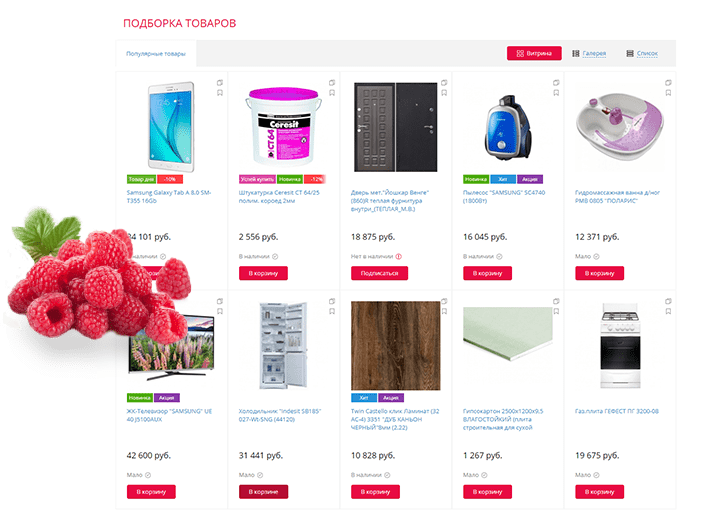702x526 pixels.
Task: Switch to Галерея view mode
Action: pos(589,53)
